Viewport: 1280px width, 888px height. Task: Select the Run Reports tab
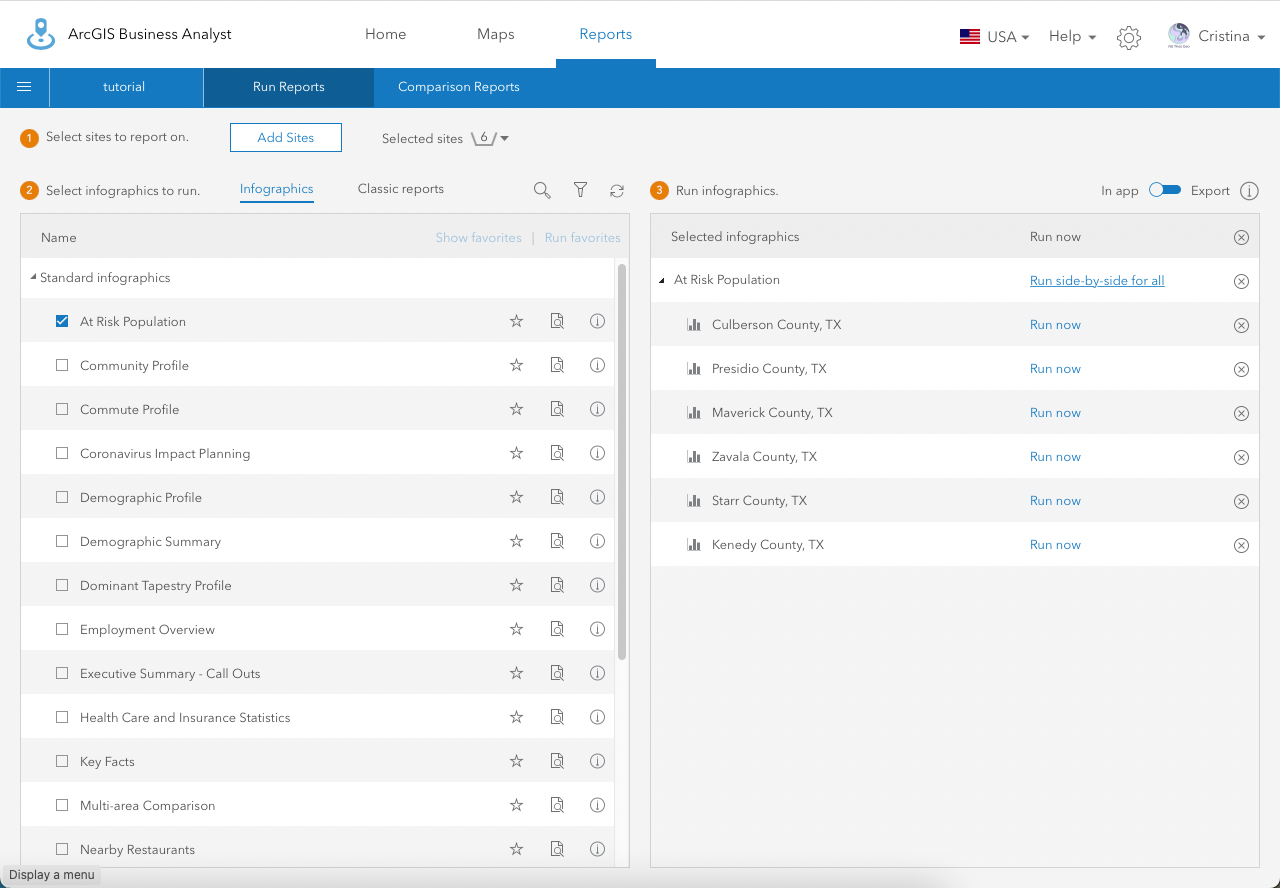pos(289,87)
